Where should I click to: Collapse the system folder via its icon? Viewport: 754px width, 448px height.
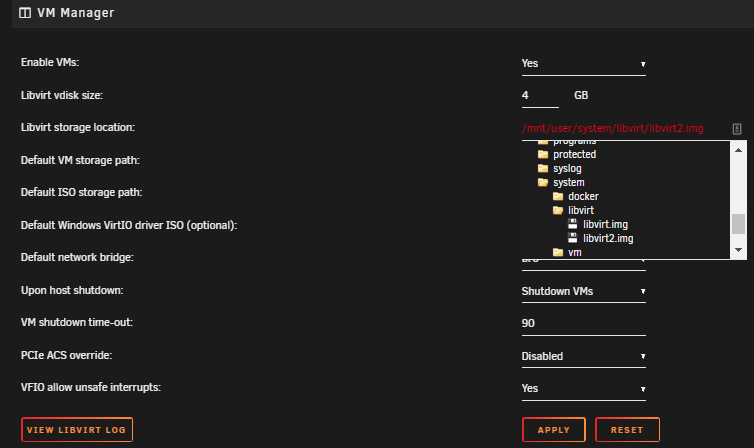tap(543, 182)
